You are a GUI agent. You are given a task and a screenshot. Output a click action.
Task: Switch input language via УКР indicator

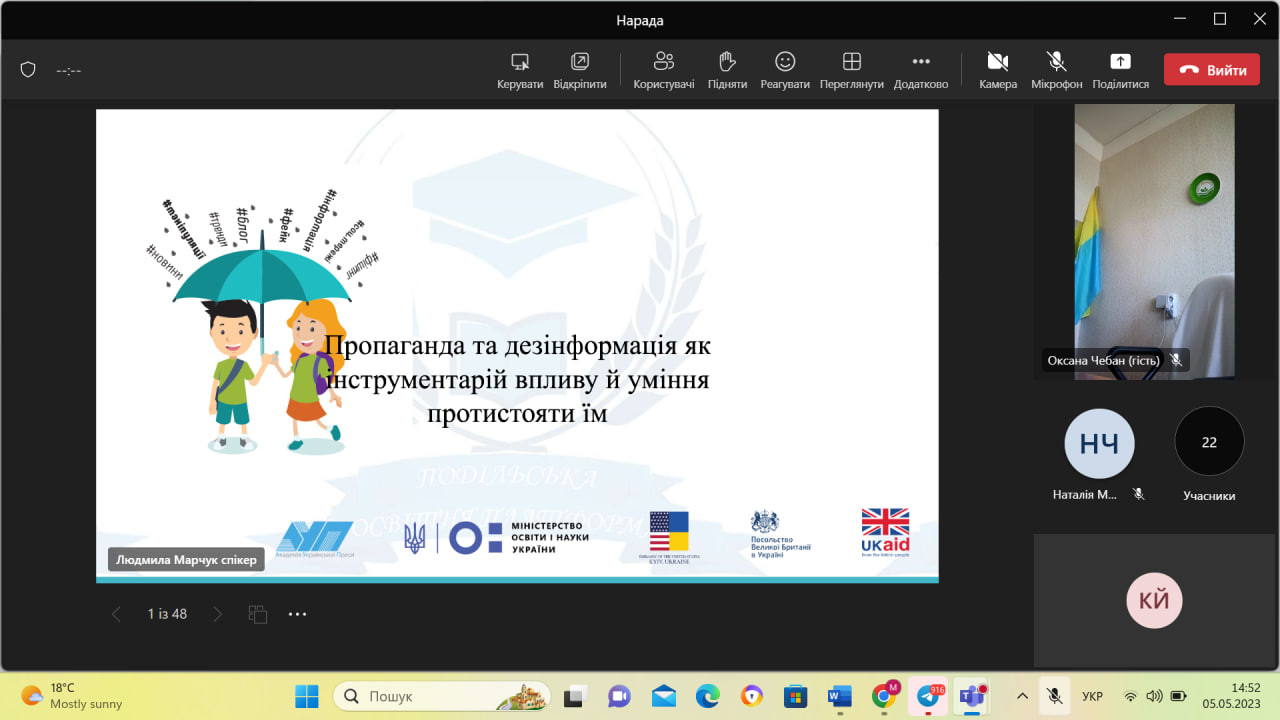point(1092,696)
